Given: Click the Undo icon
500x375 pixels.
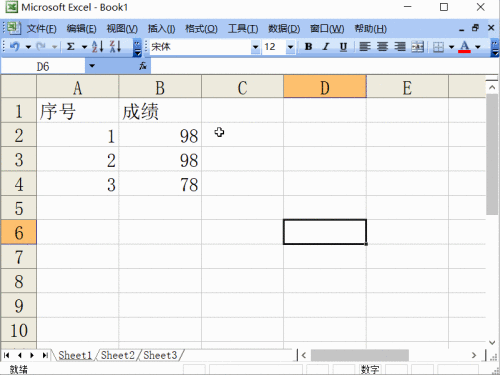Looking at the screenshot, I should pyautogui.click(x=14, y=47).
